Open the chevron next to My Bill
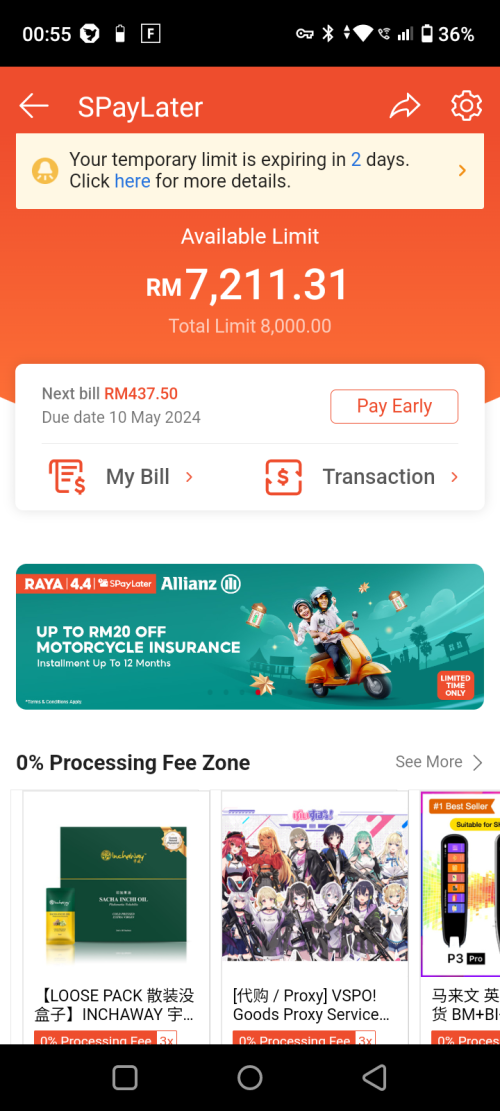The width and height of the screenshot is (500, 1111). [x=189, y=477]
